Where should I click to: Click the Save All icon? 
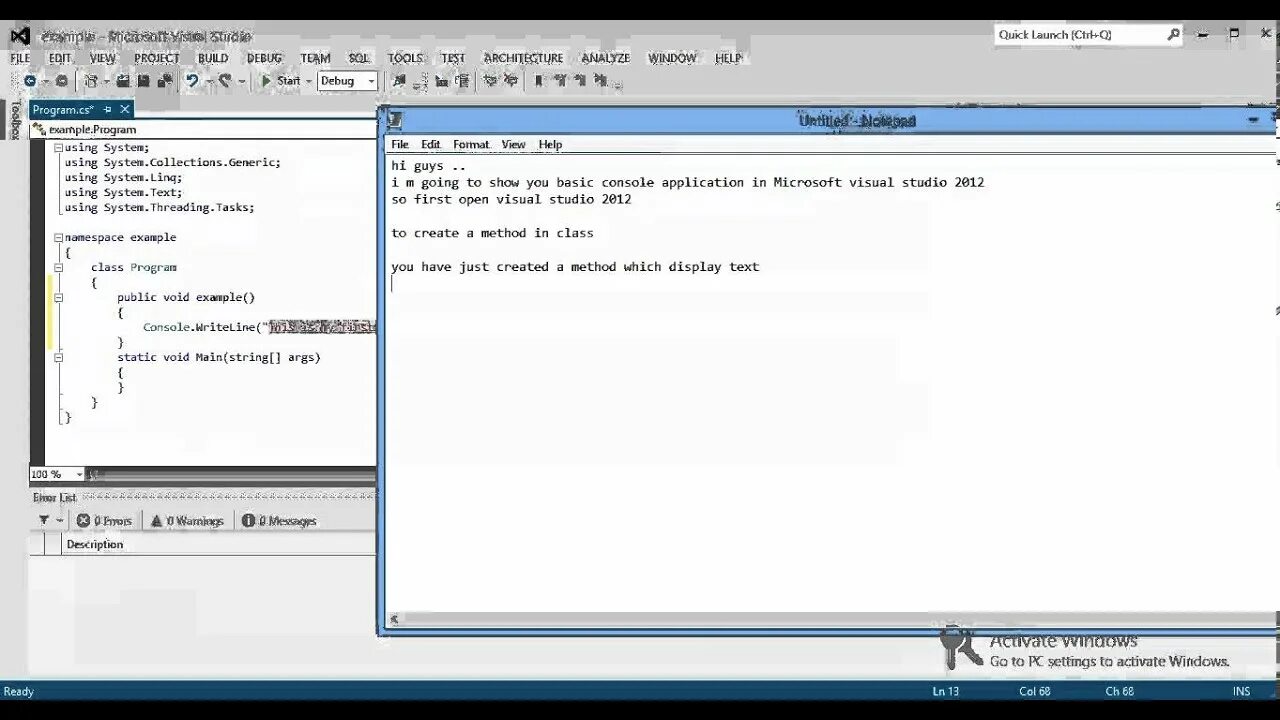(164, 81)
